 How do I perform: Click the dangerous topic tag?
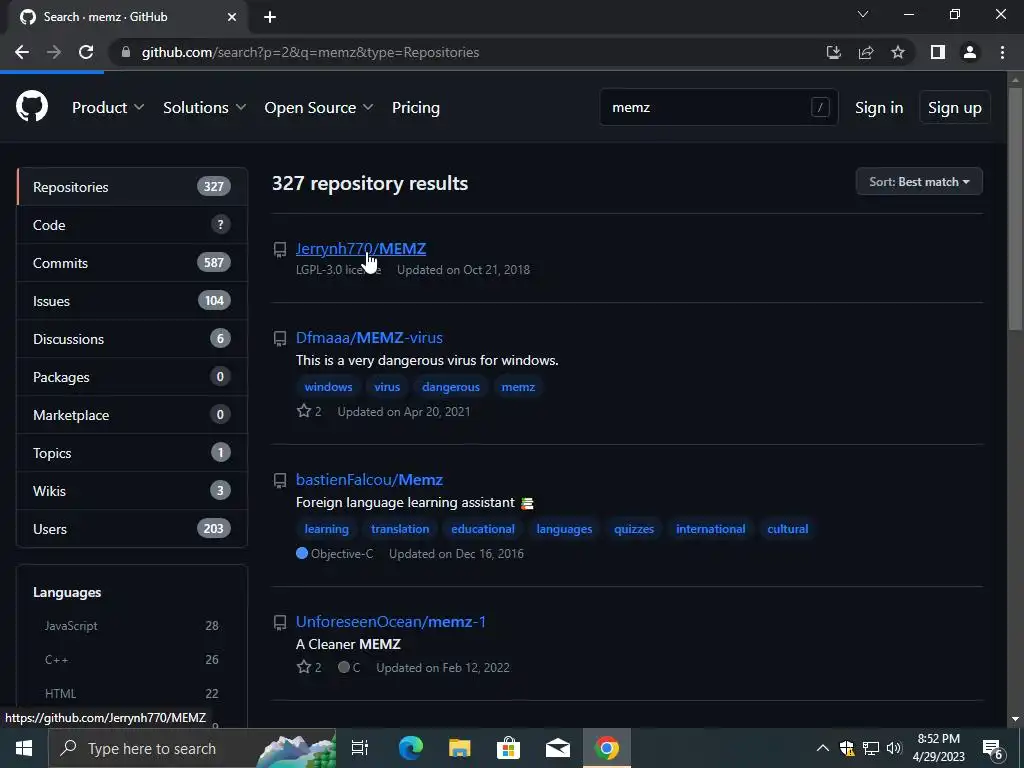tap(451, 387)
